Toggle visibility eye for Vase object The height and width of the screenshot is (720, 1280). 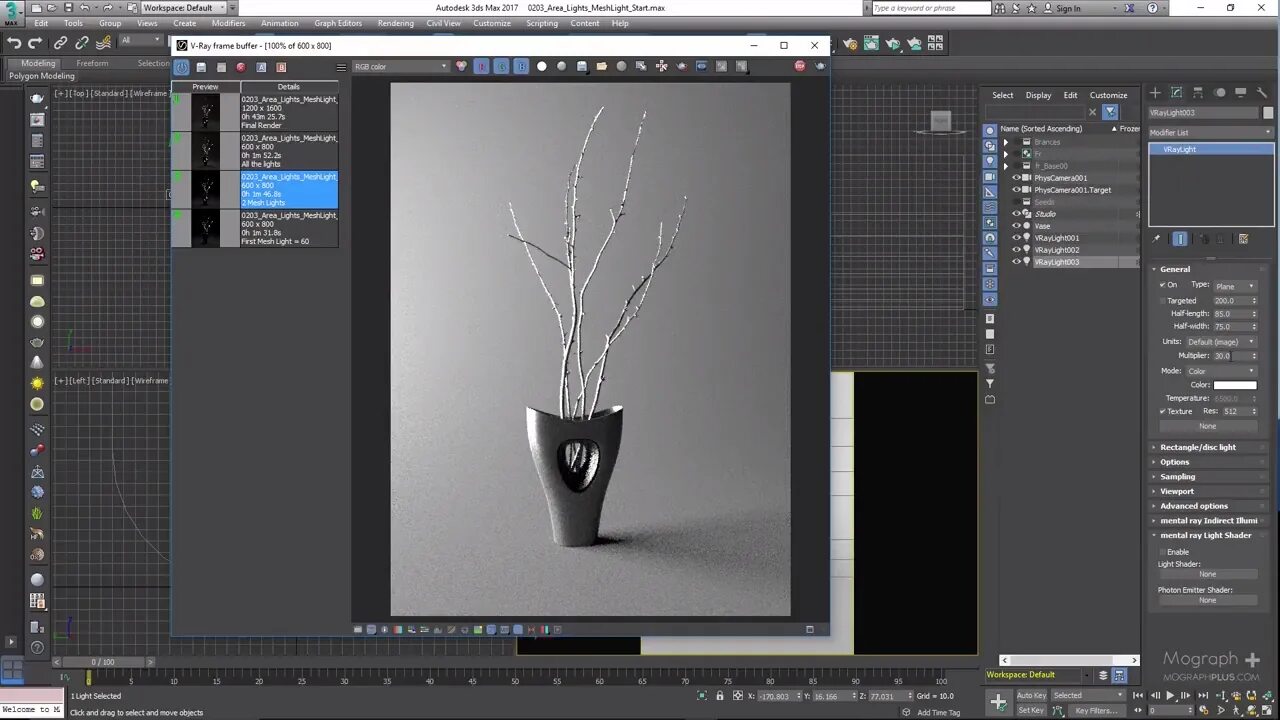pos(1017,226)
